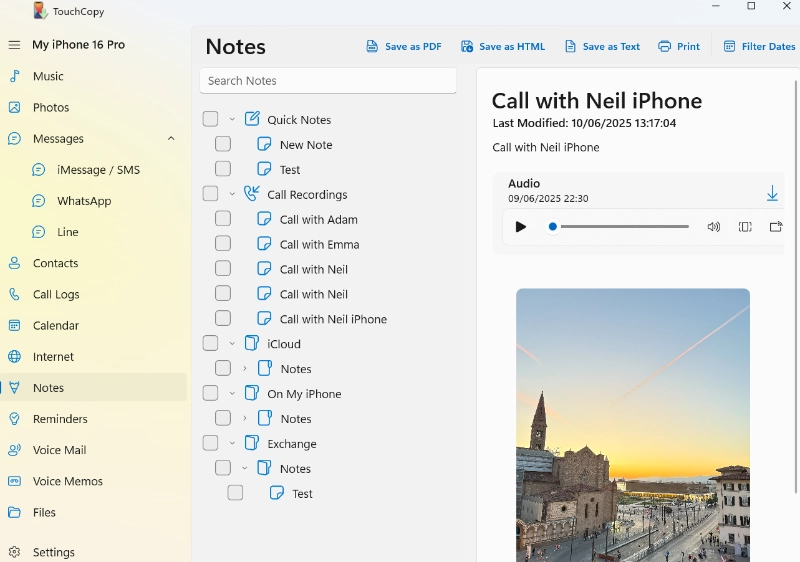Tick the On My iPhone checkbox
Screen dimensions: 800x562
(x=210, y=393)
